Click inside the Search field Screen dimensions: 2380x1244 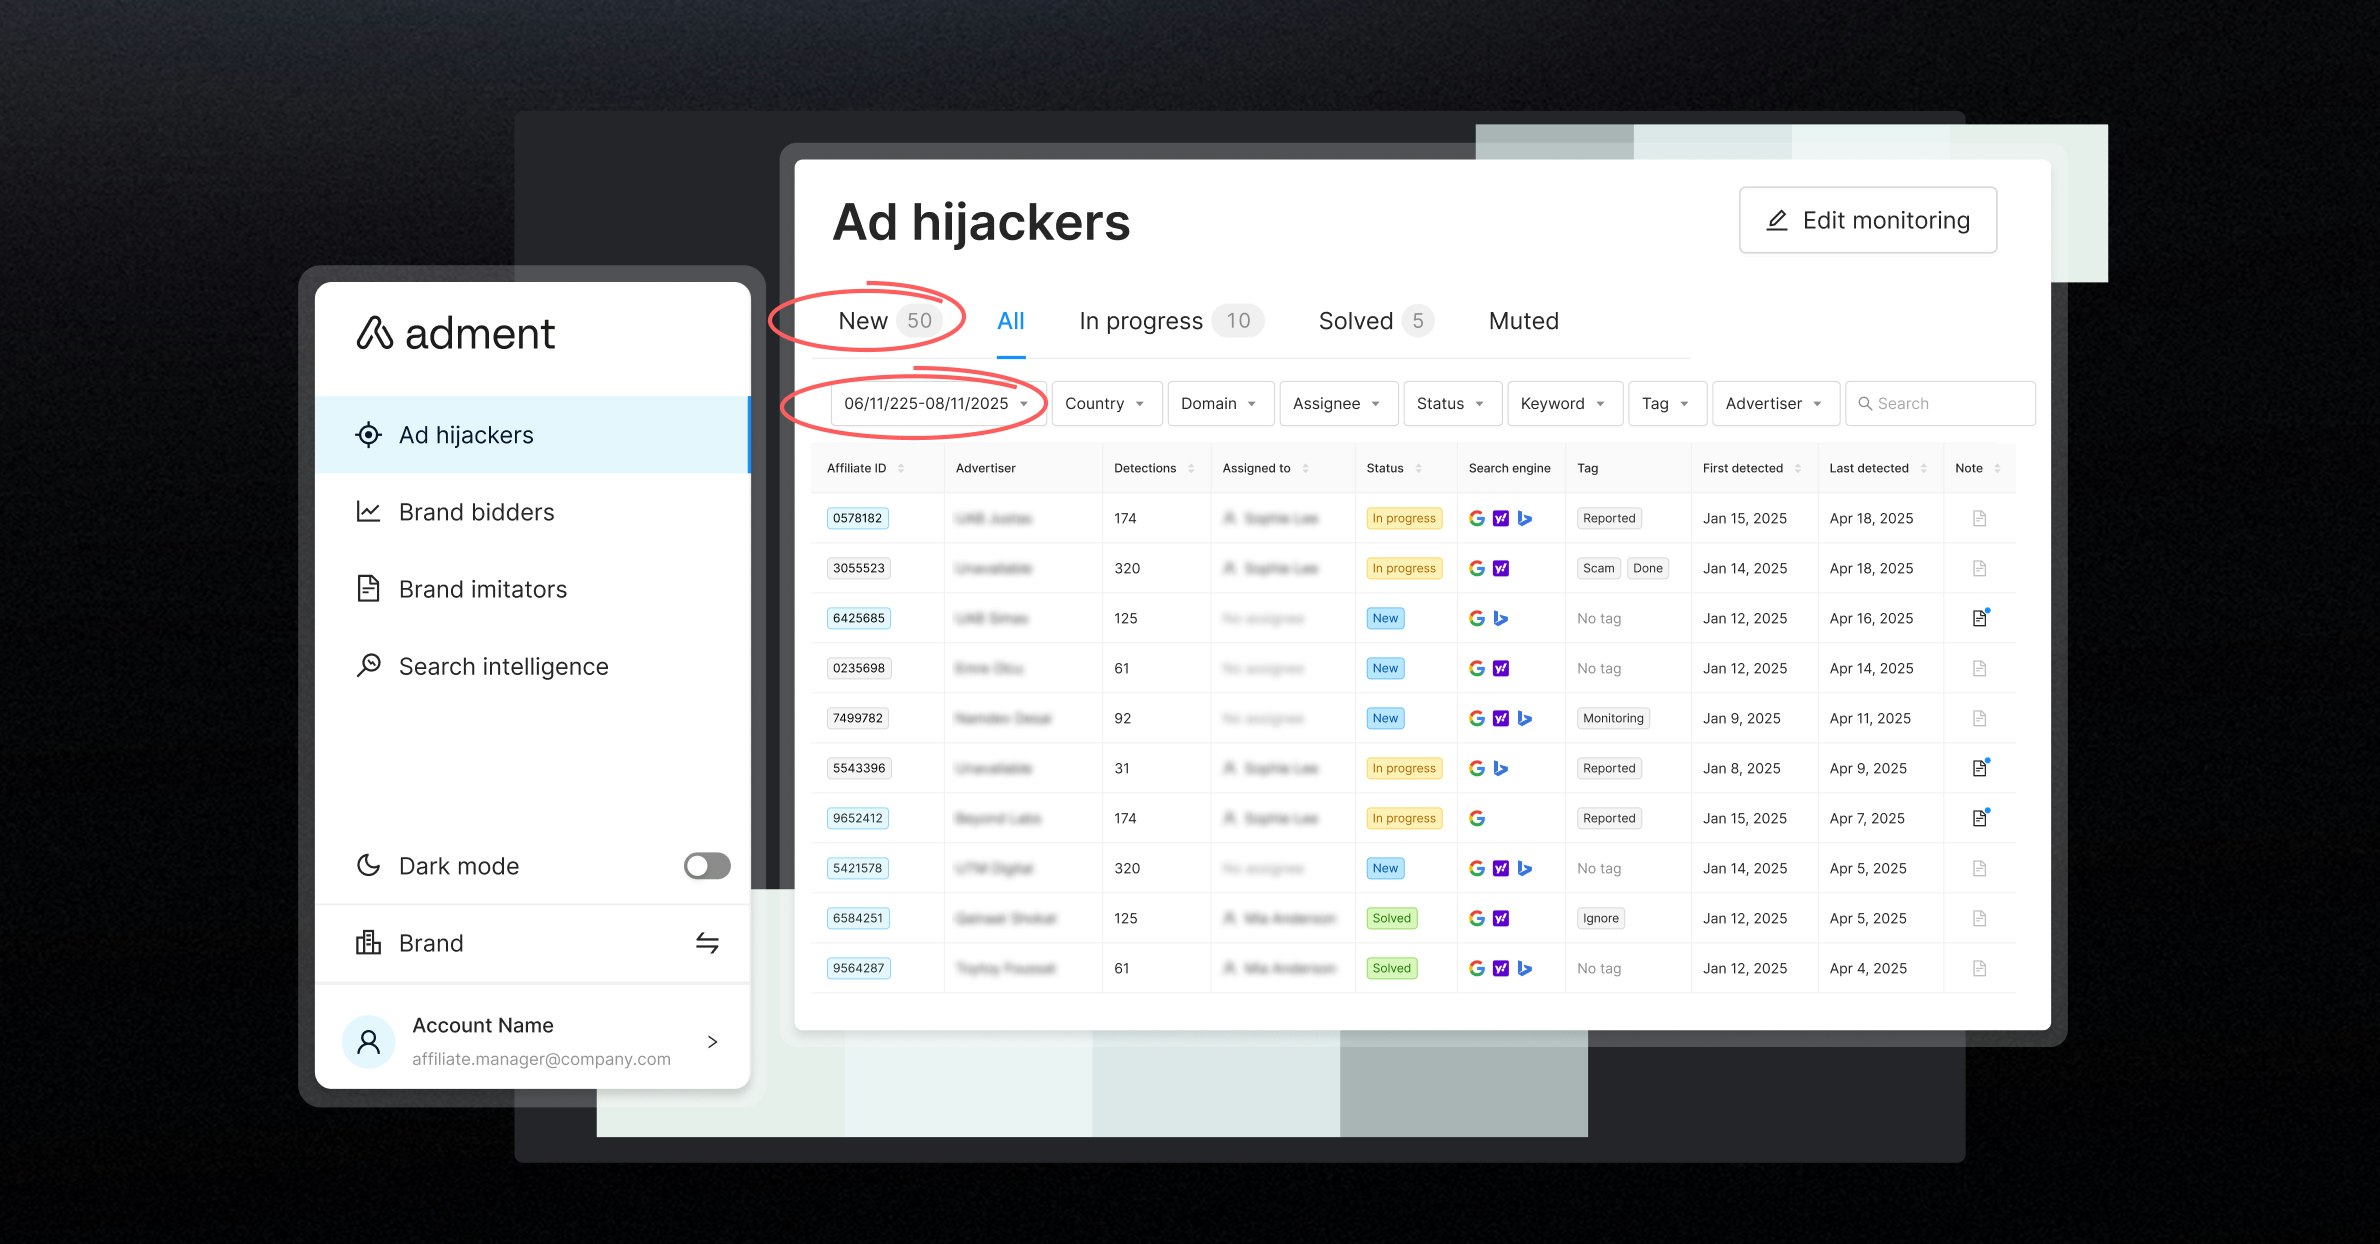tap(1940, 403)
